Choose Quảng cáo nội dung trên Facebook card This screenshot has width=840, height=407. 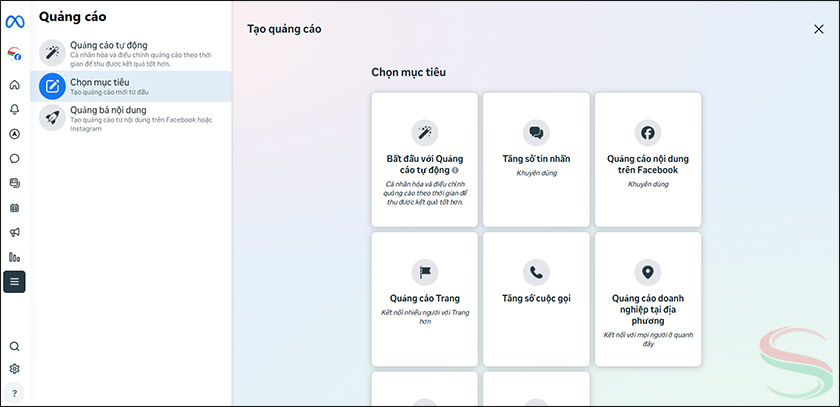[x=648, y=159]
